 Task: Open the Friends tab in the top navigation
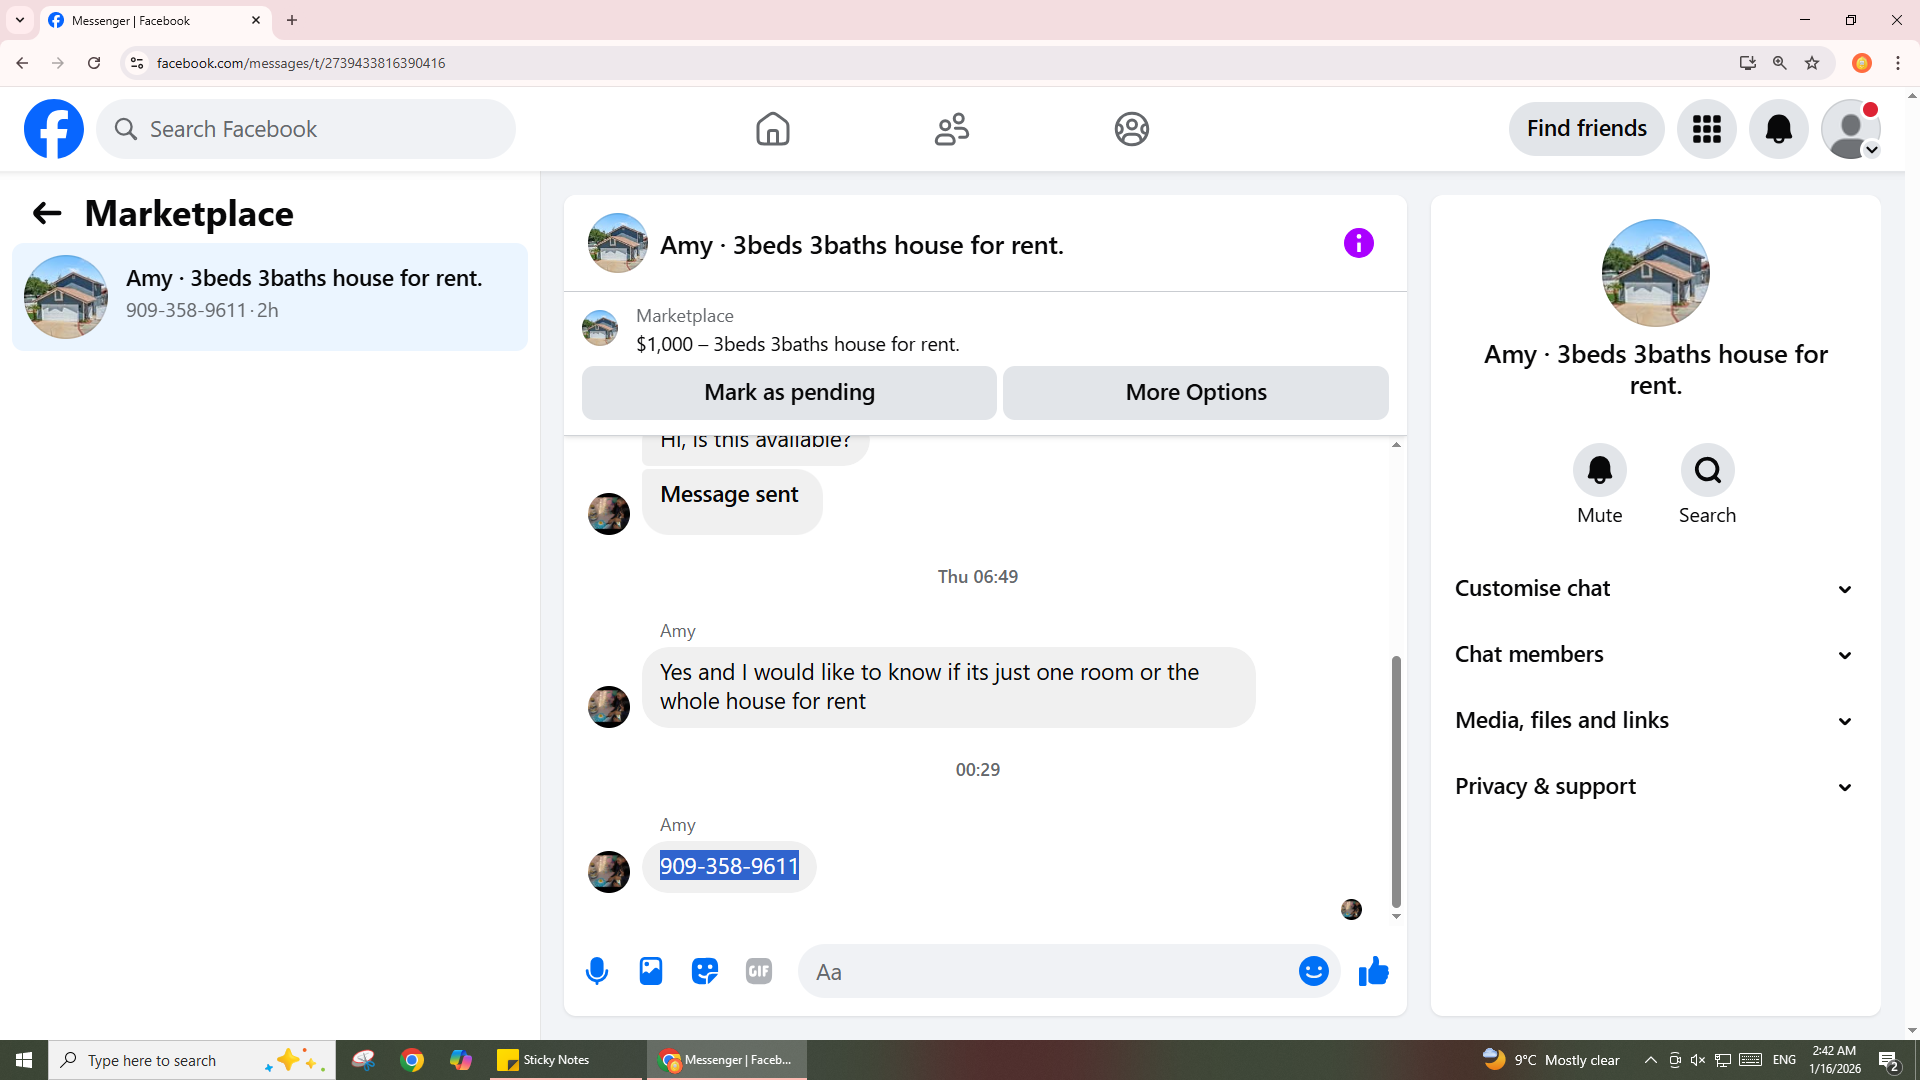(952, 129)
